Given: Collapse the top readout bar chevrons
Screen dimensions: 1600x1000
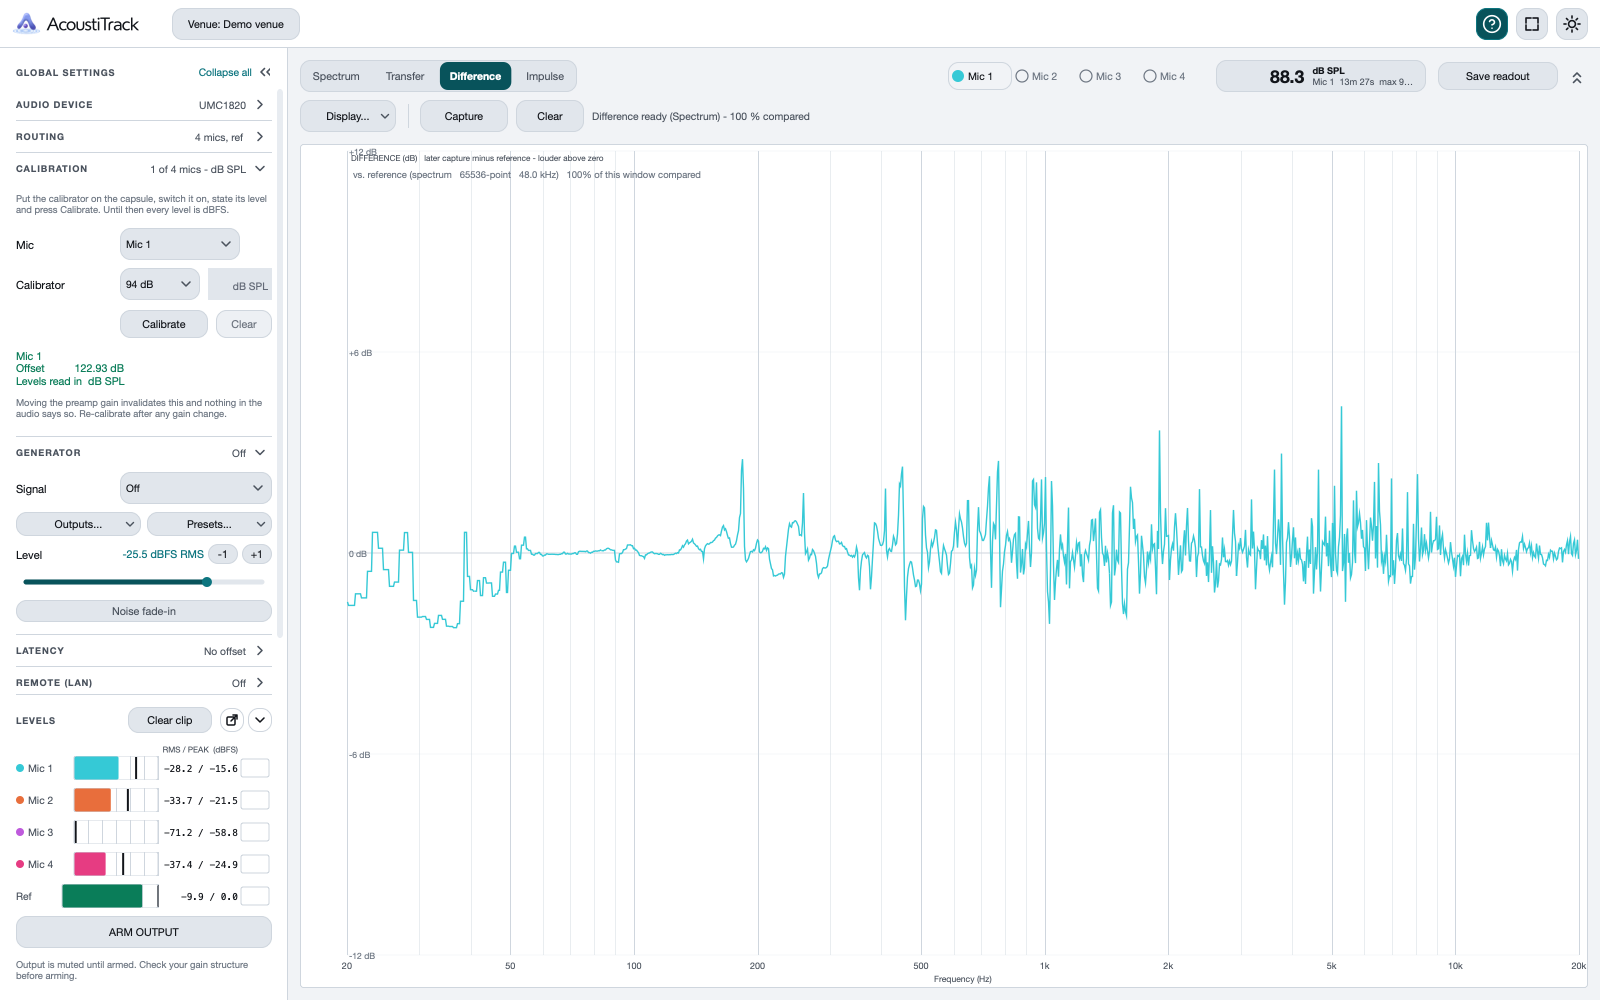Looking at the screenshot, I should [1577, 77].
